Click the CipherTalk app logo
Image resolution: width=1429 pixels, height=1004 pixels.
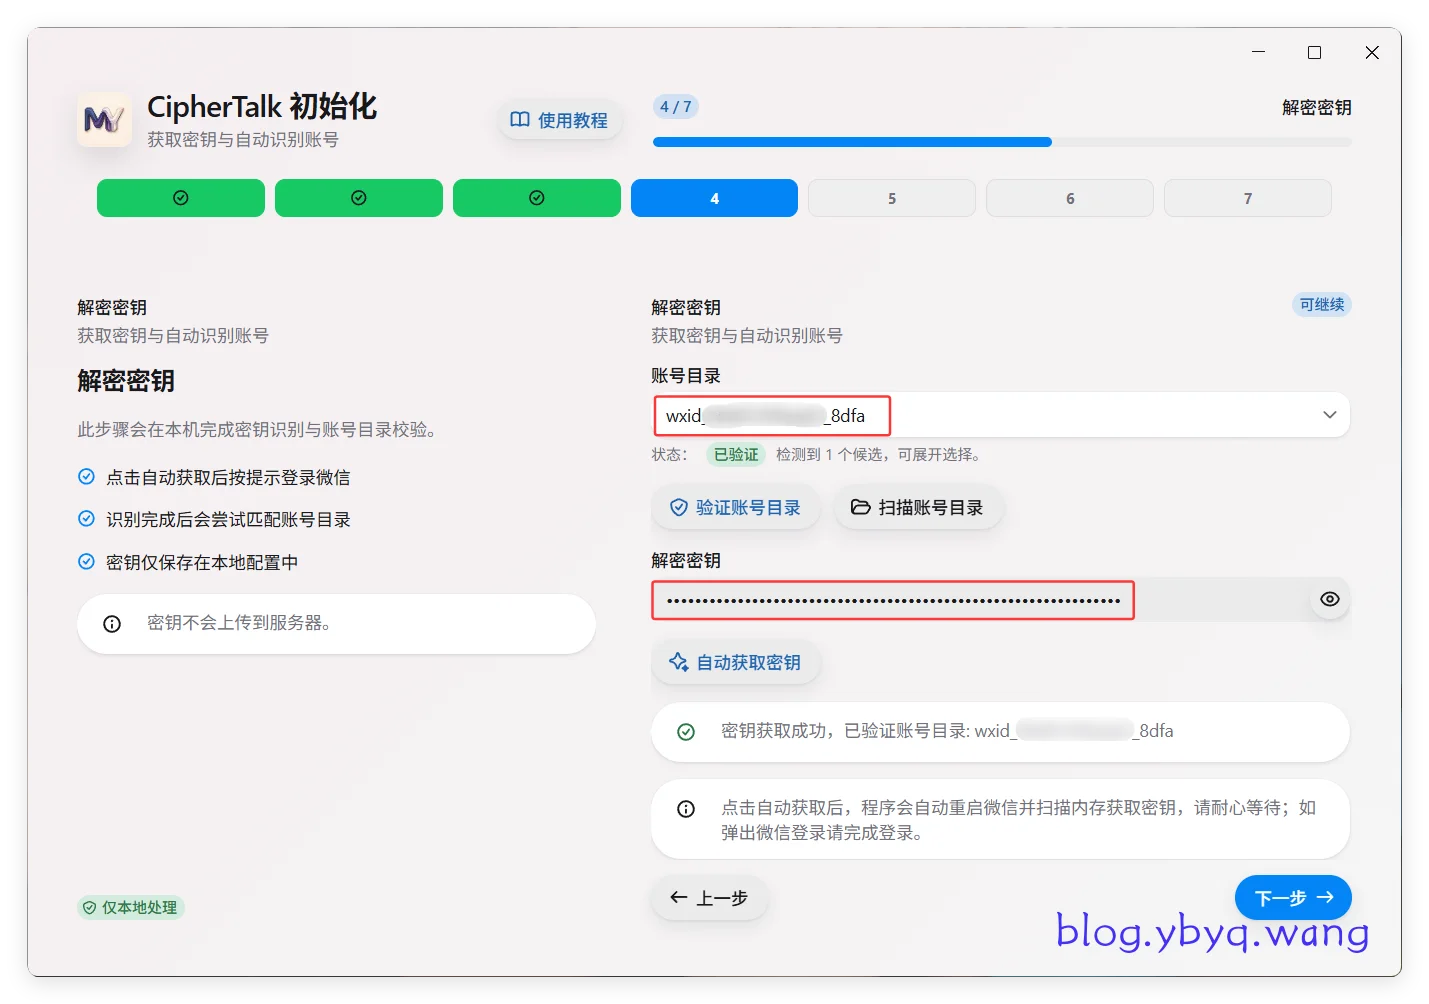pyautogui.click(x=104, y=120)
